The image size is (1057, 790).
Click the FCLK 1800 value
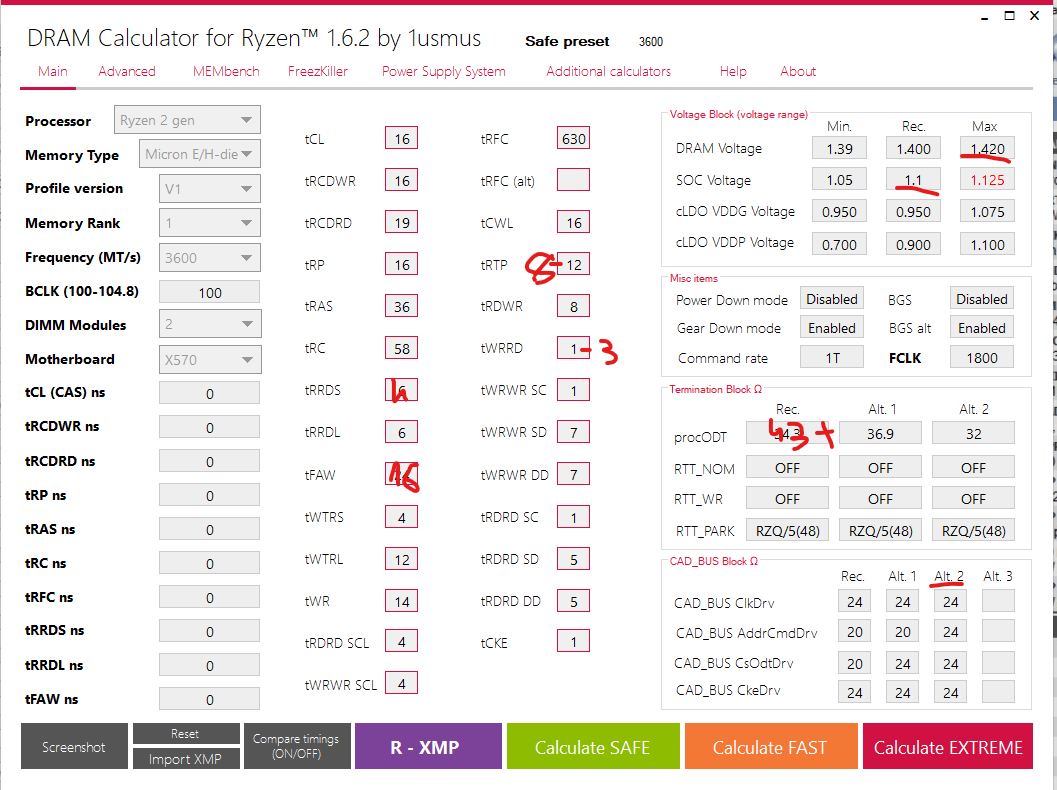pos(982,357)
